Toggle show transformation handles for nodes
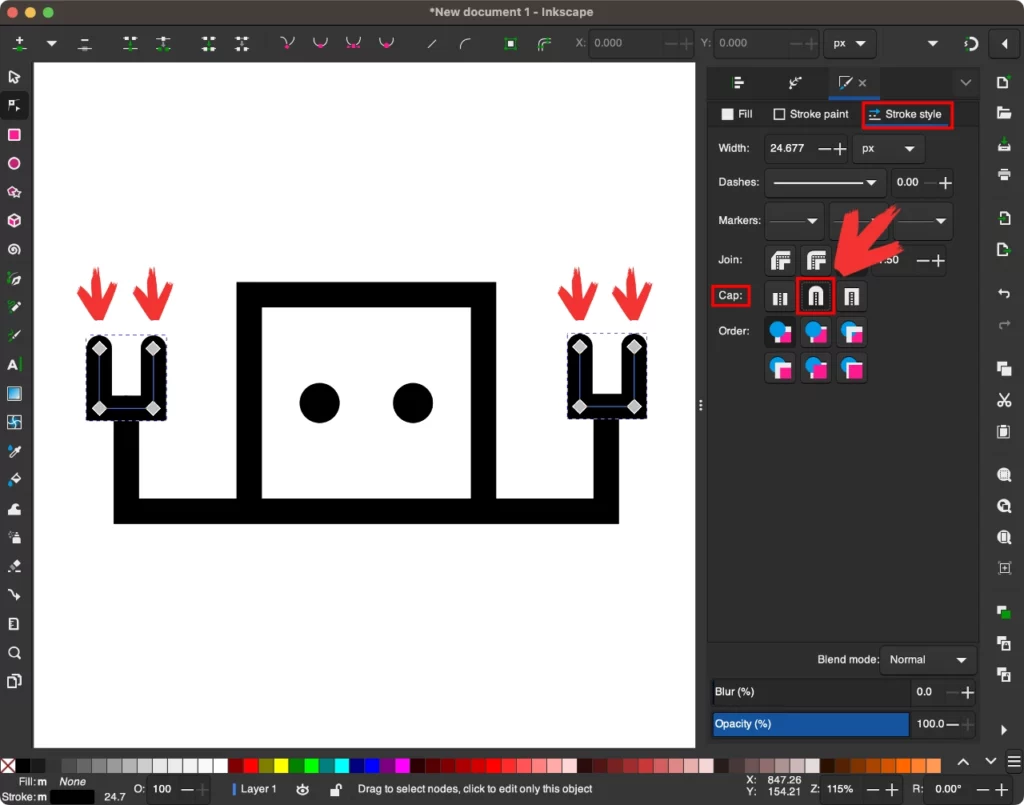Viewport: 1024px width, 805px height. (x=510, y=44)
